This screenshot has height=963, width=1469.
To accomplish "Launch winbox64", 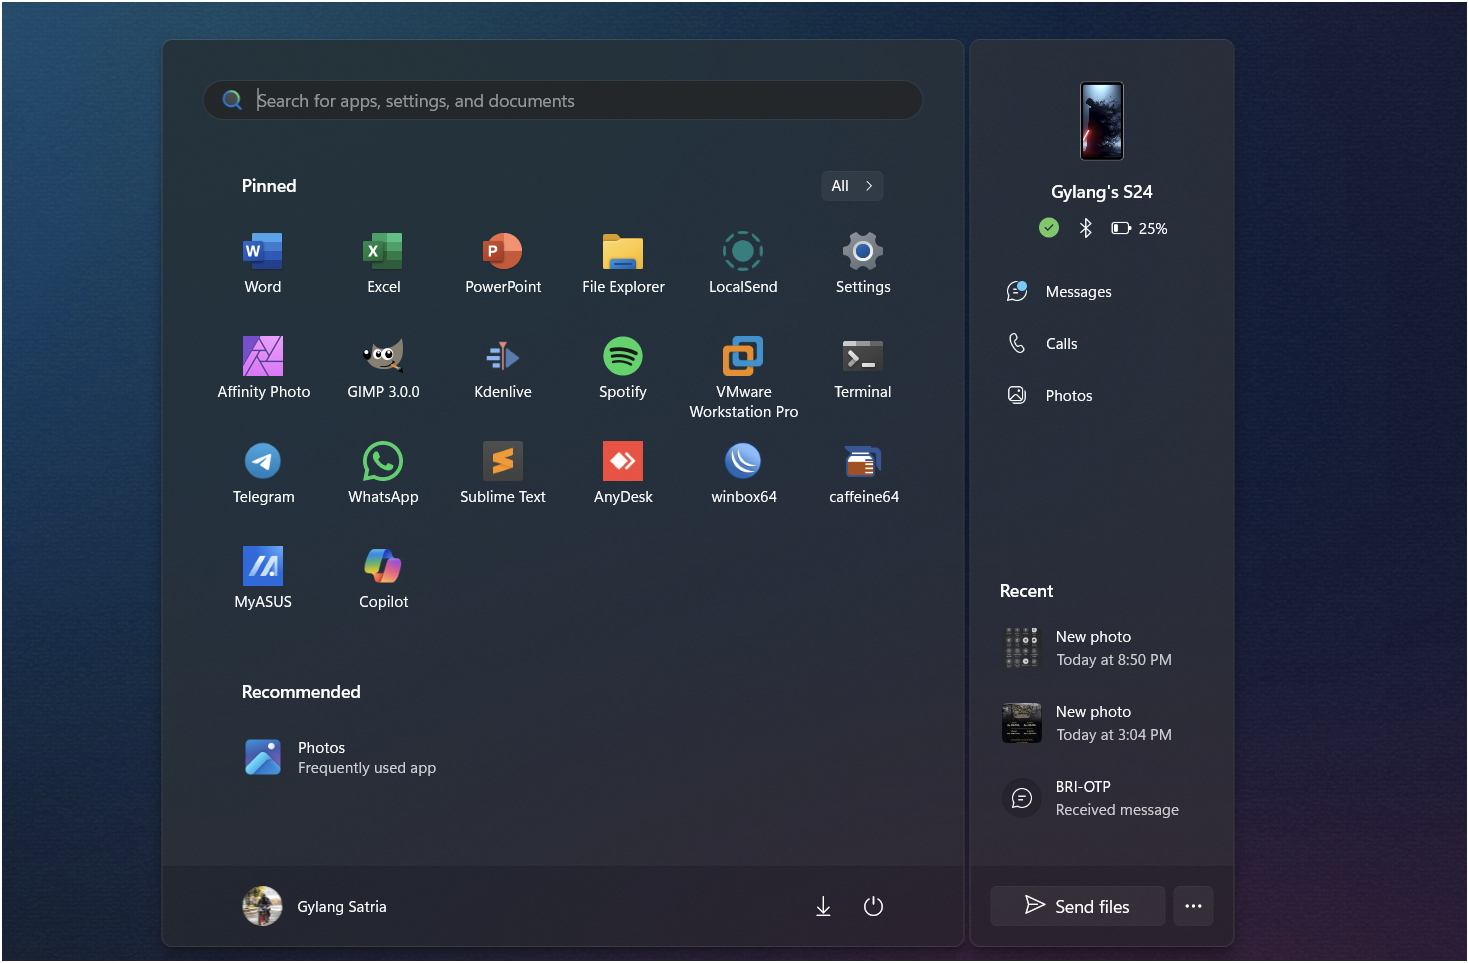I will point(743,473).
